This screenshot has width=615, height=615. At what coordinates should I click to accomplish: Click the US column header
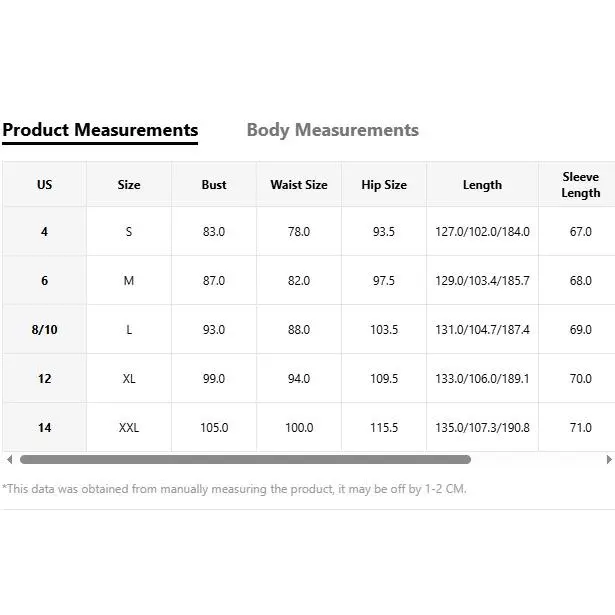[x=44, y=185]
